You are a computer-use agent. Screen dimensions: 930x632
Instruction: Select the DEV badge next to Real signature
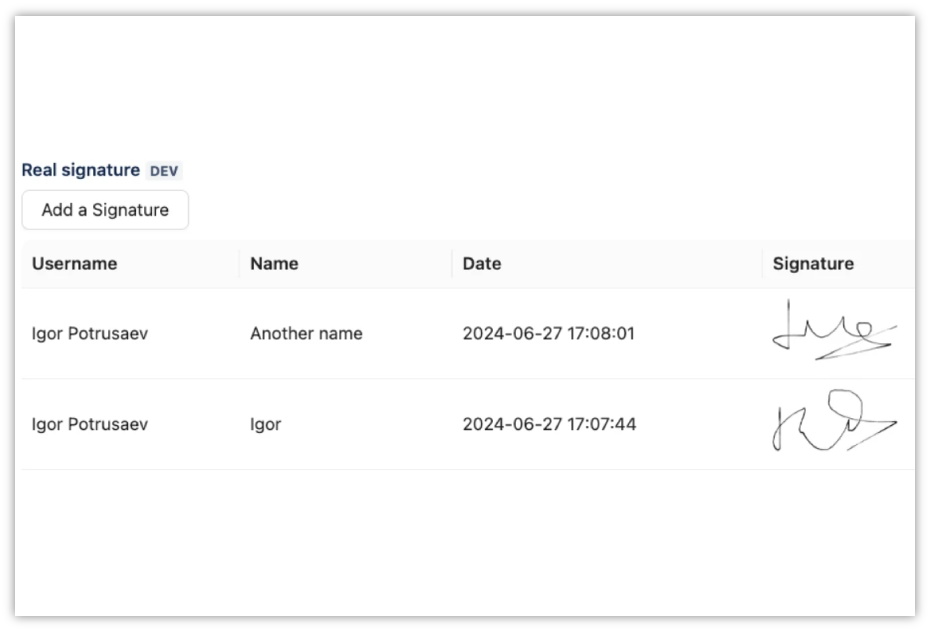pyautogui.click(x=164, y=171)
